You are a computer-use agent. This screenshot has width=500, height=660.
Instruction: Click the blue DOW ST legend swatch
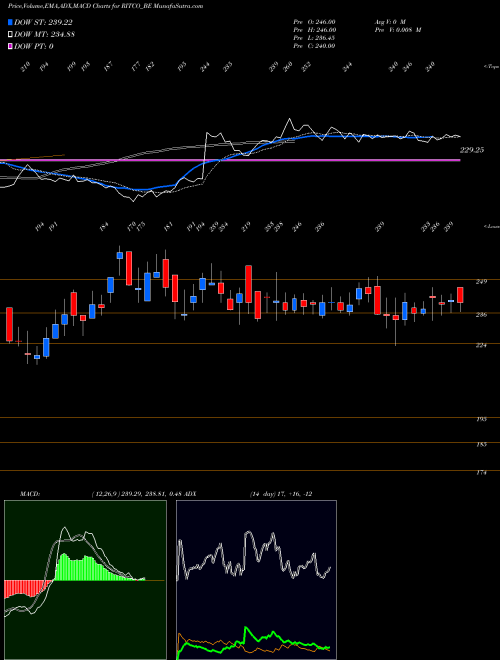pyautogui.click(x=10, y=22)
